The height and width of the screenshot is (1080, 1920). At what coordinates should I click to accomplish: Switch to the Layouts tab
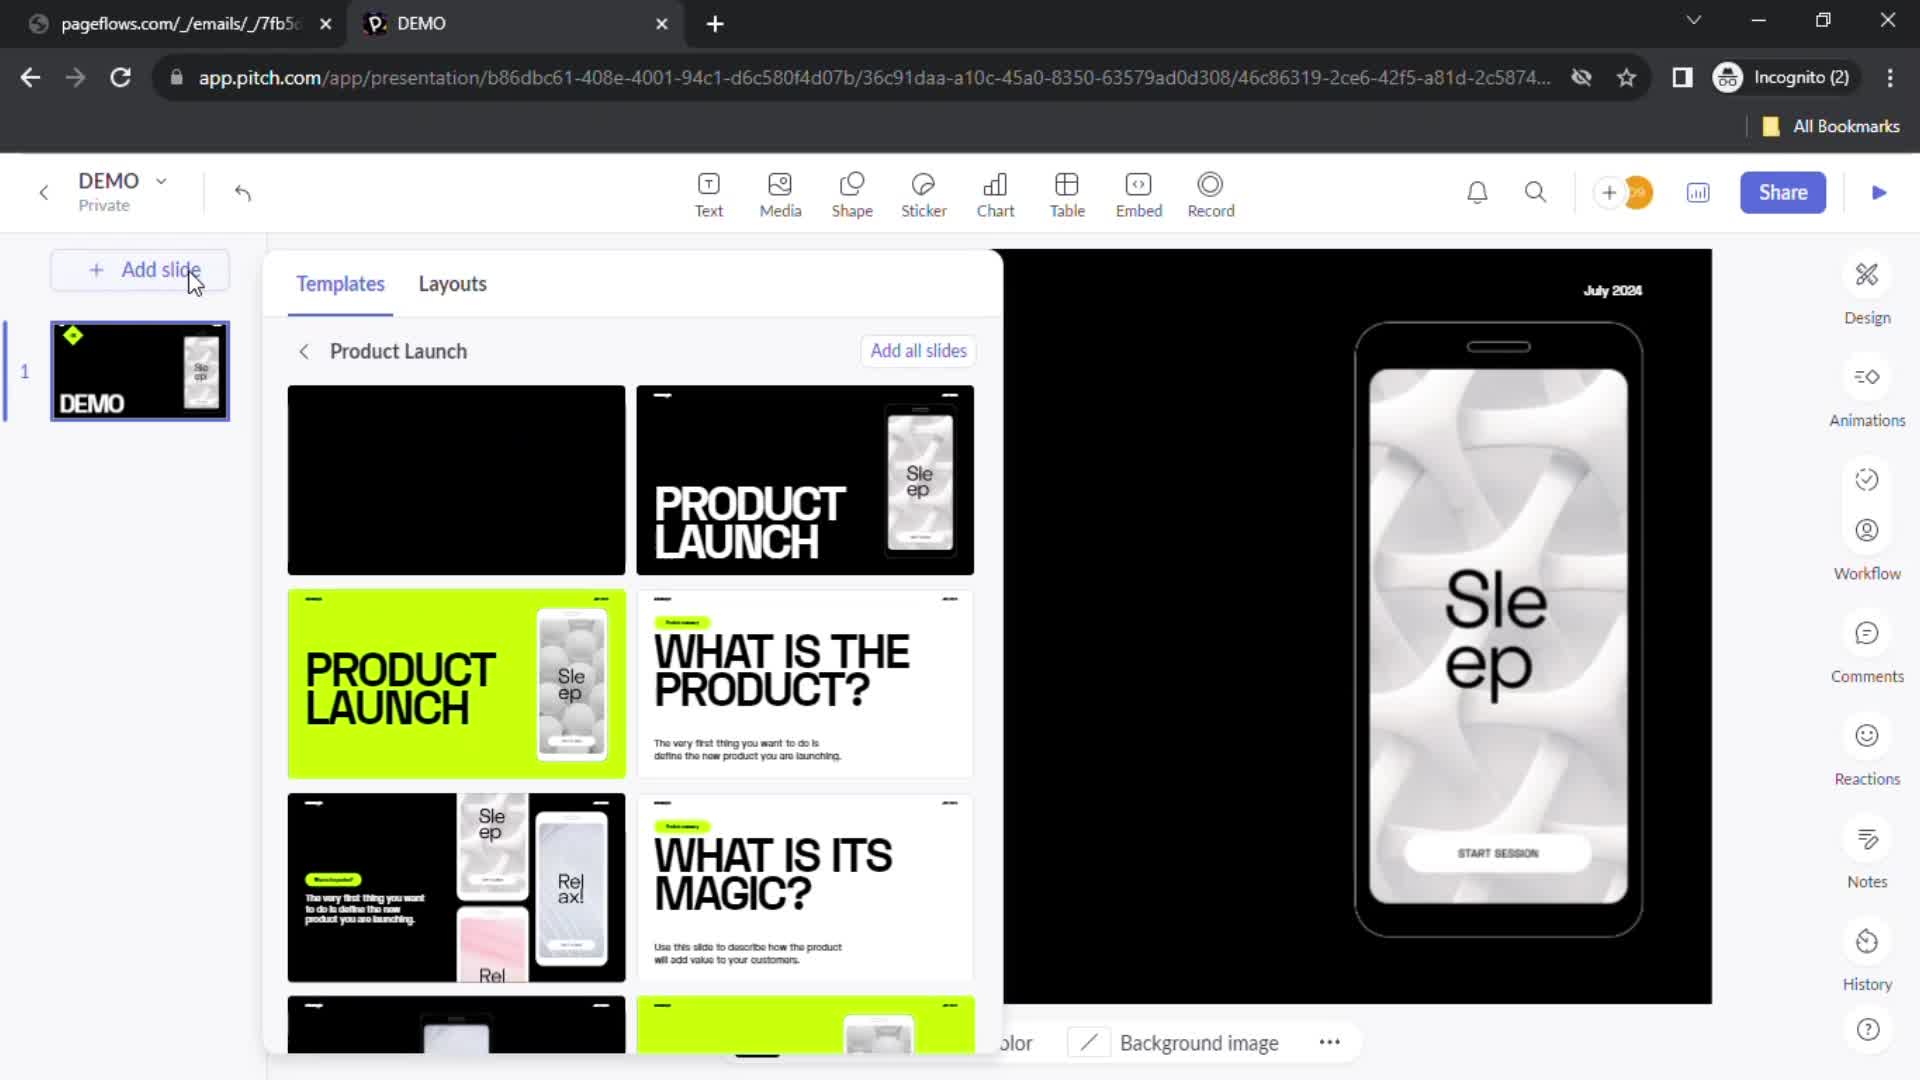tap(454, 282)
